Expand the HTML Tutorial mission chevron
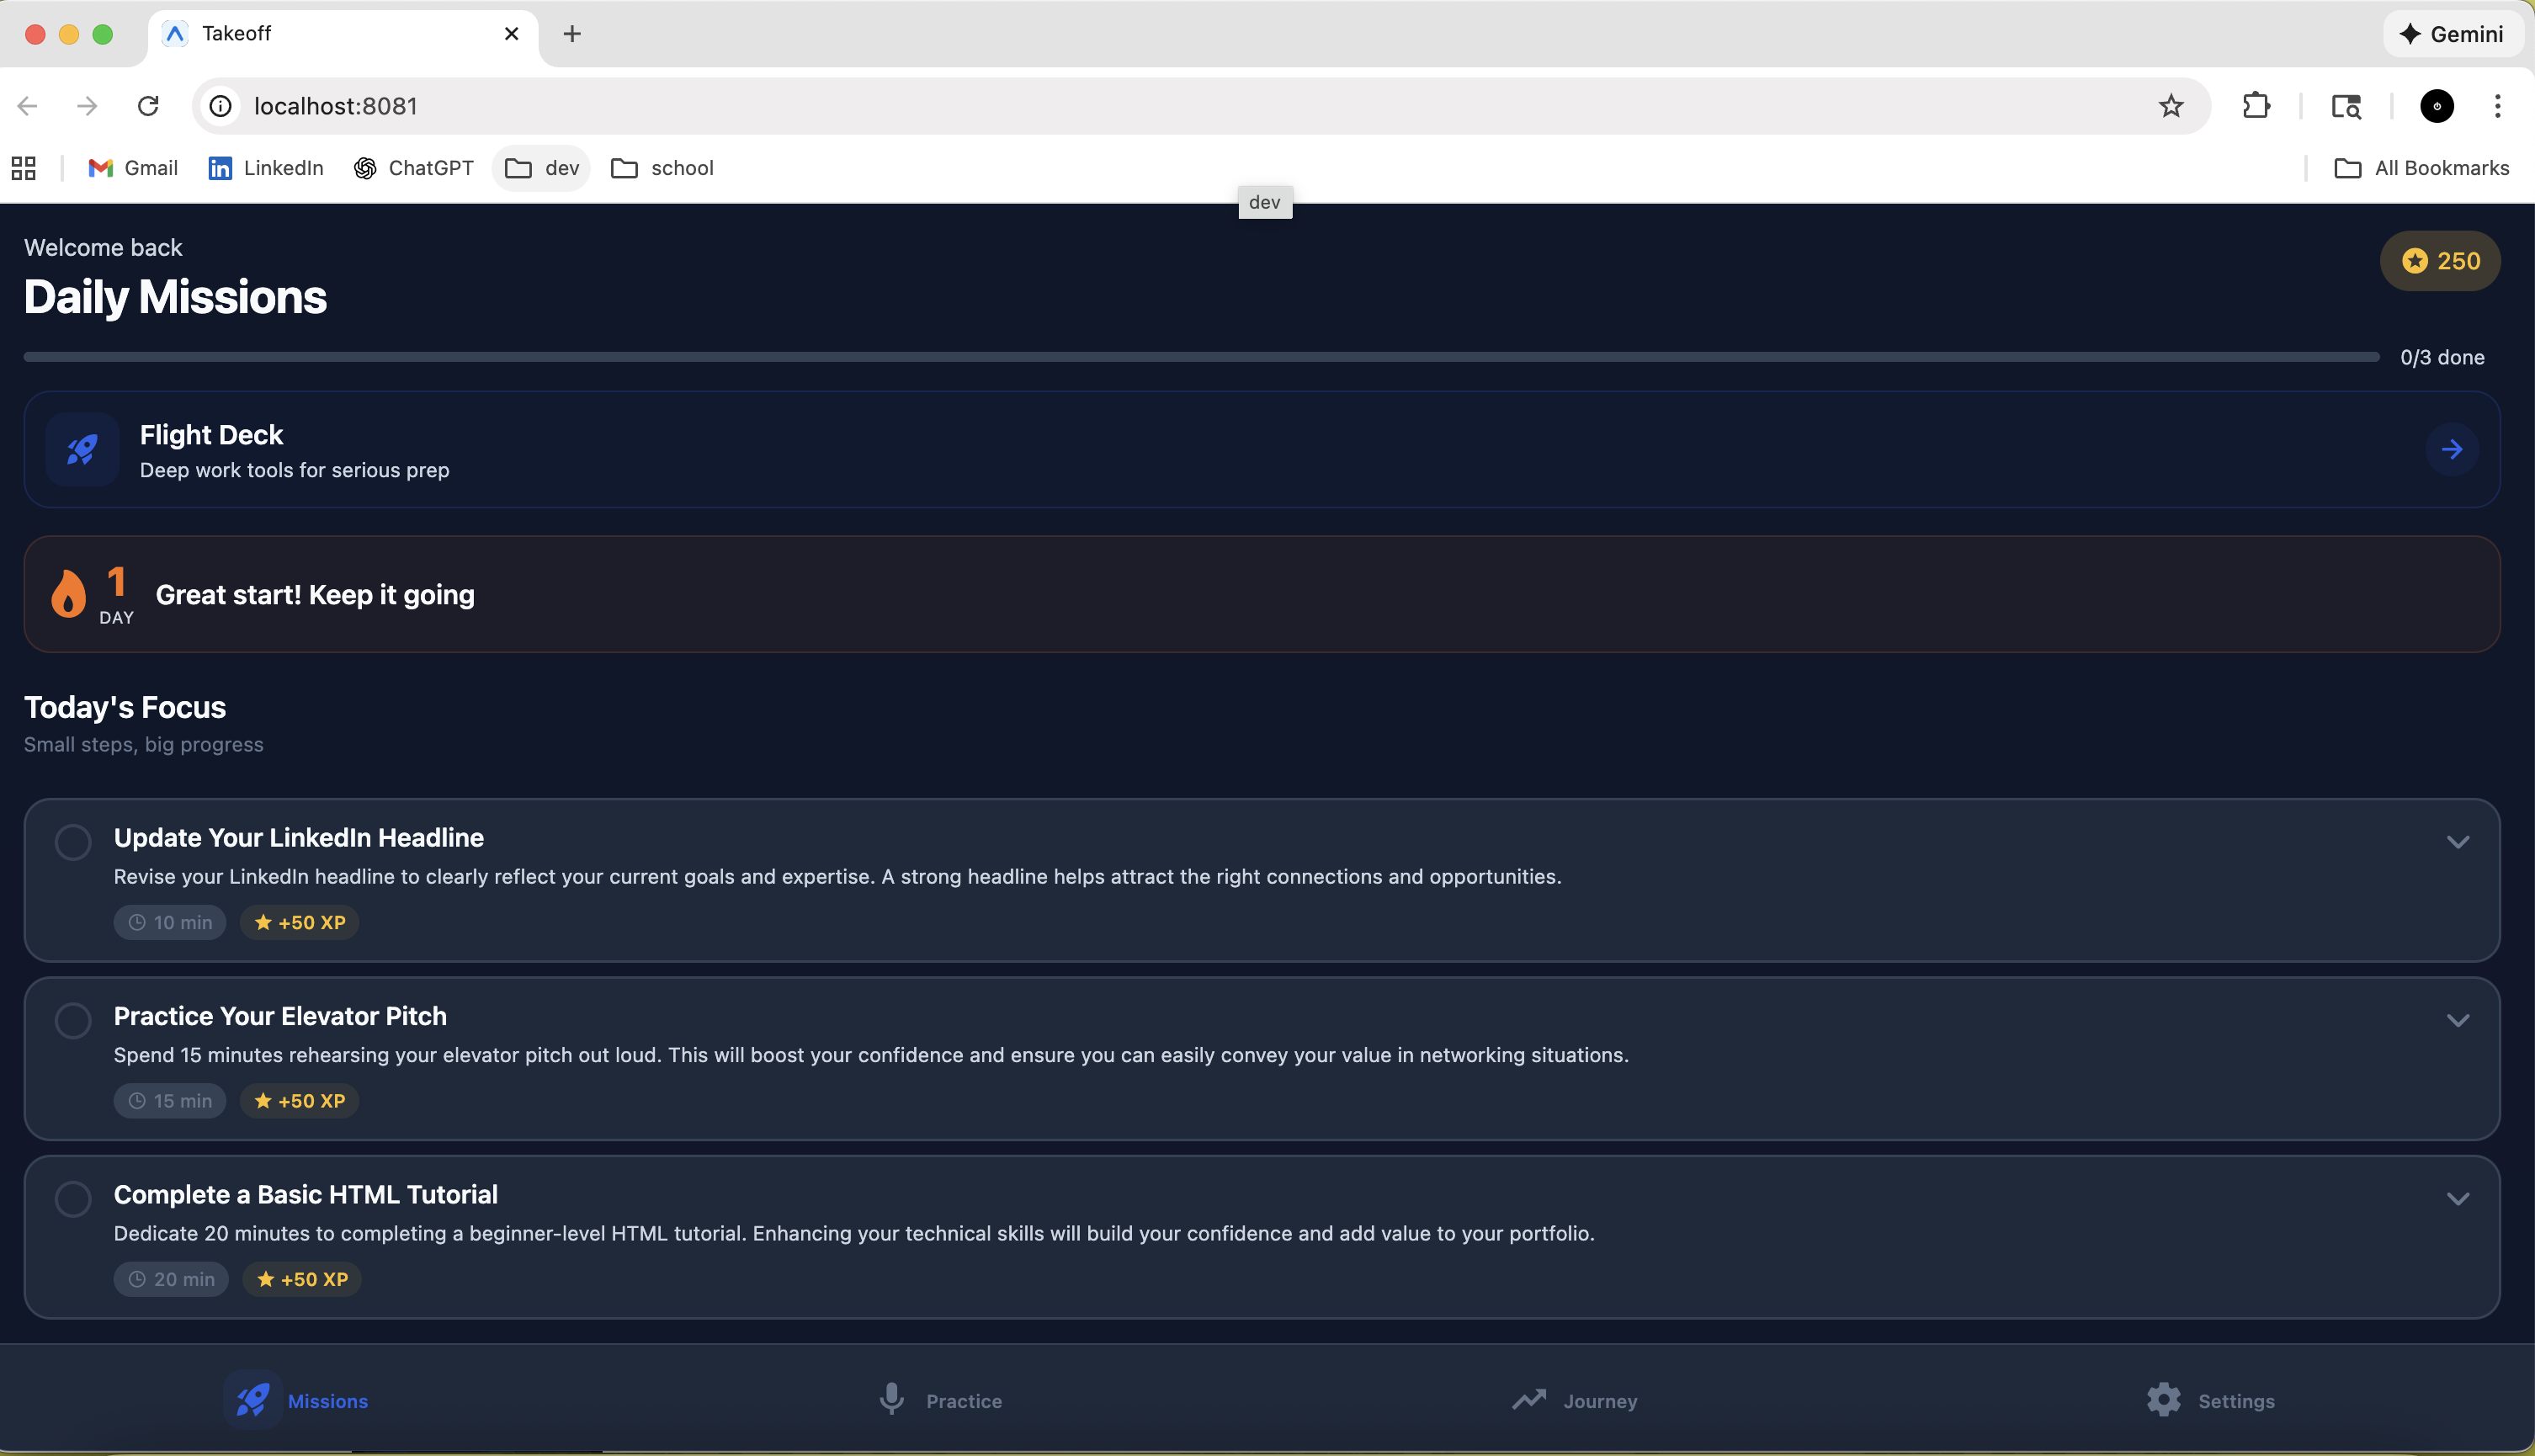Image resolution: width=2535 pixels, height=1456 pixels. (x=2457, y=1199)
